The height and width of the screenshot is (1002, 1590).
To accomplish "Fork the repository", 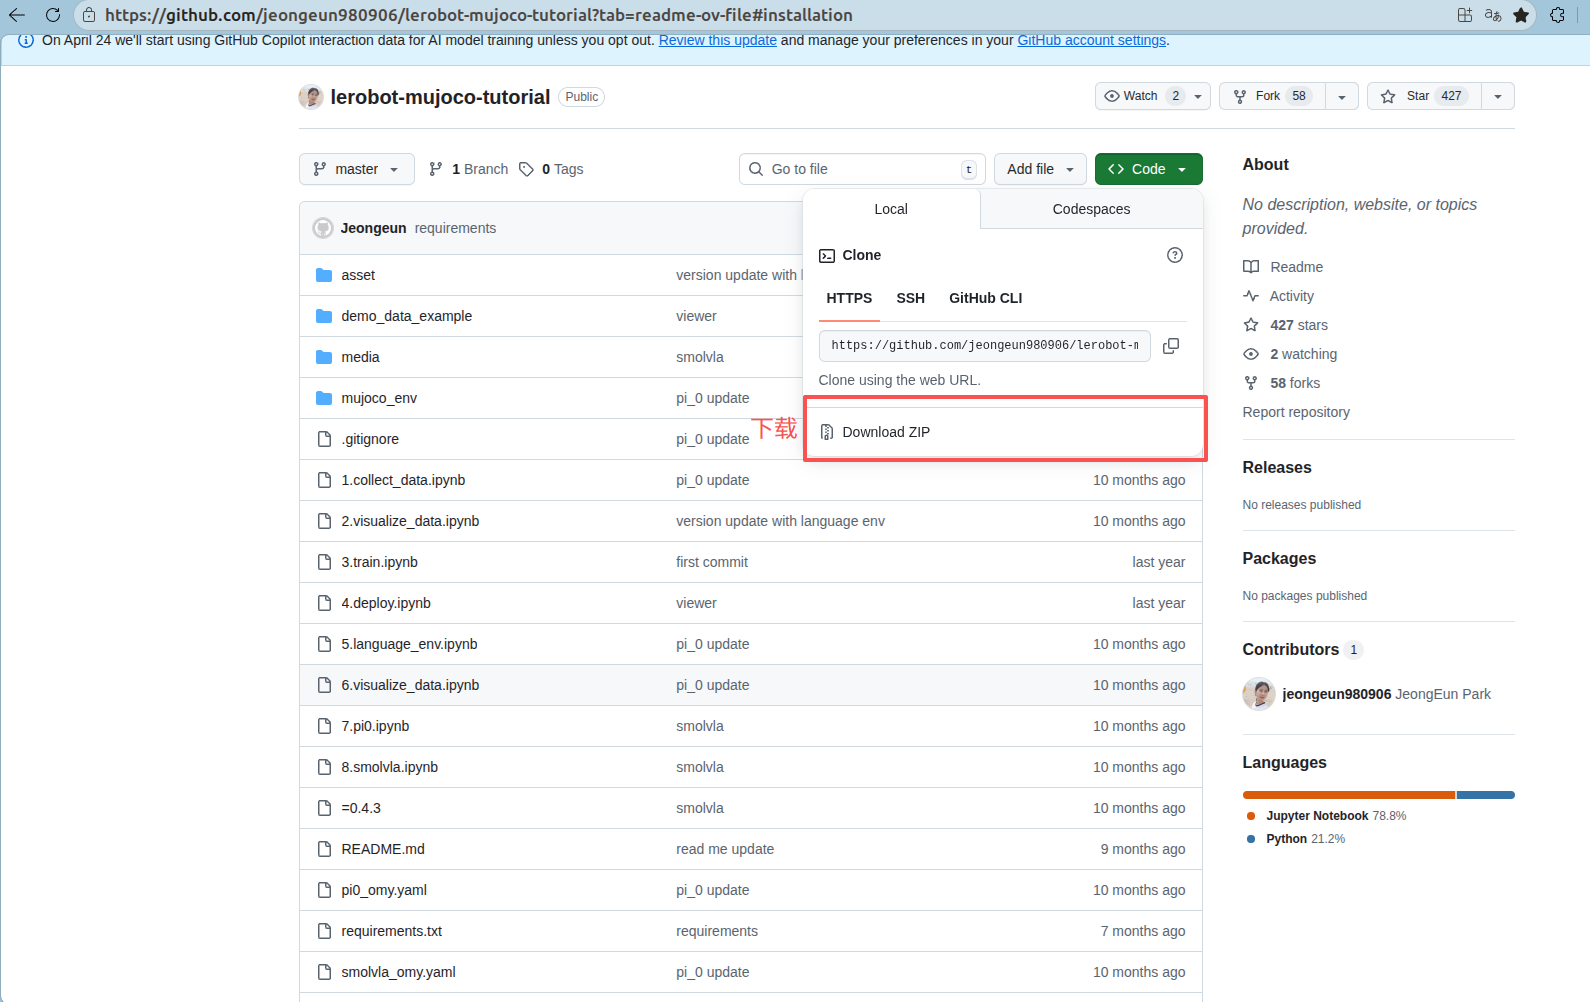I will [x=1272, y=96].
